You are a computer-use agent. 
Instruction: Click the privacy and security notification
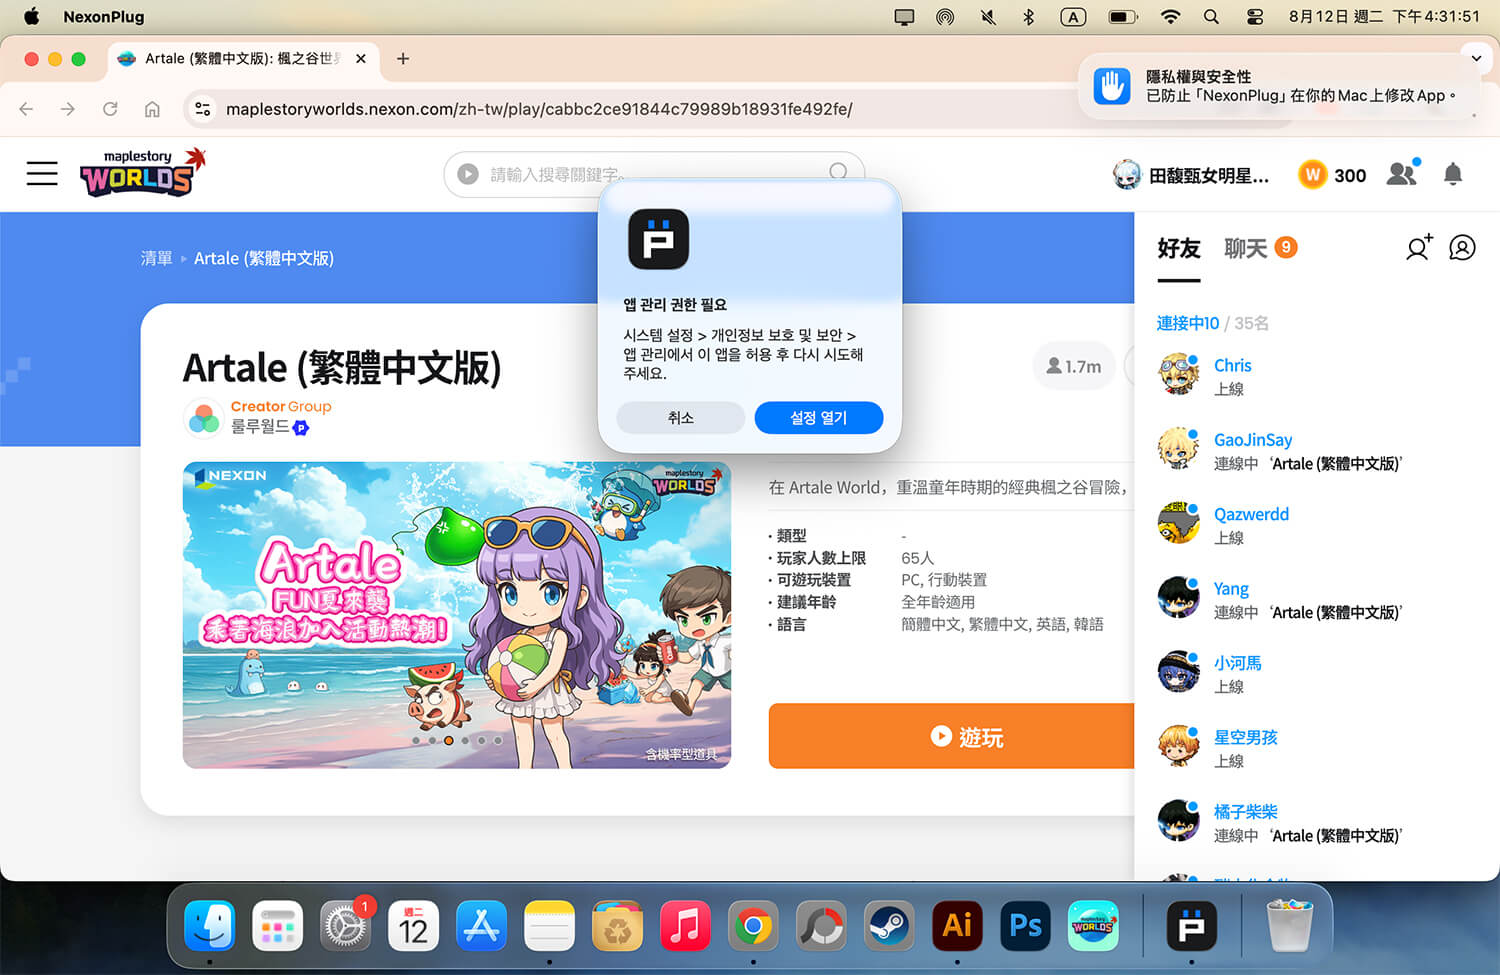(x=1279, y=86)
